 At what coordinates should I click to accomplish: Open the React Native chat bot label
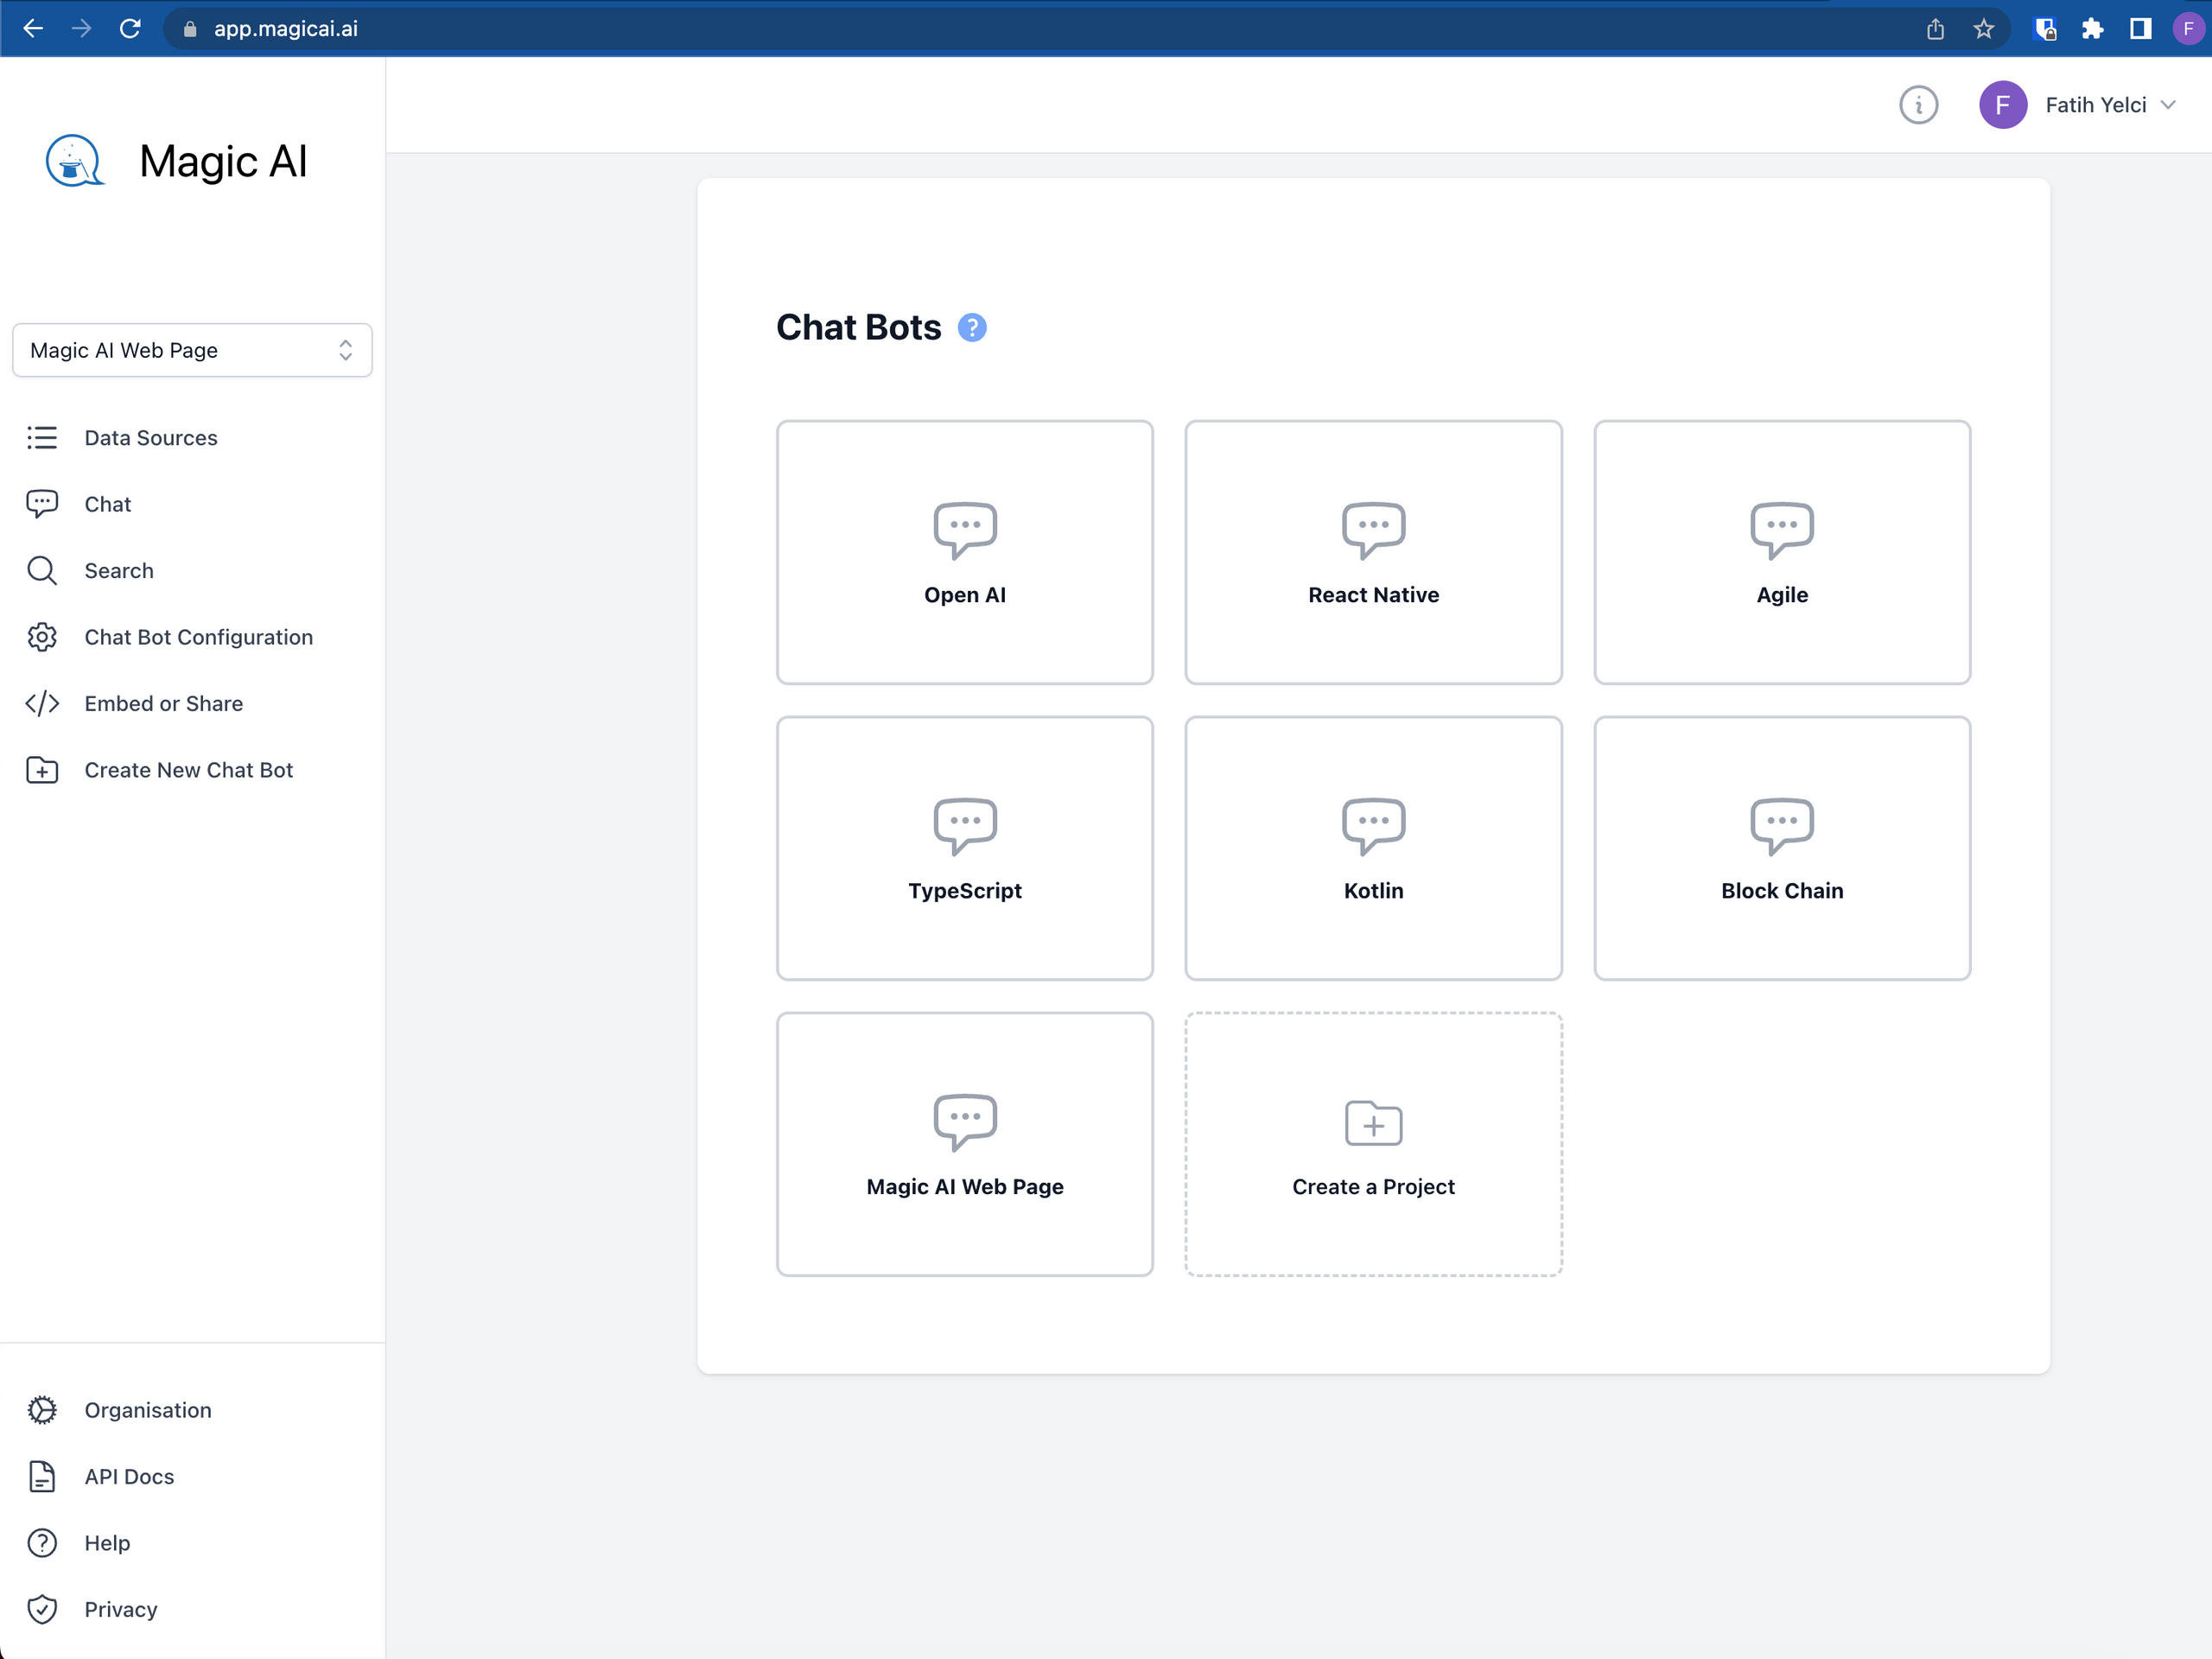1373,595
